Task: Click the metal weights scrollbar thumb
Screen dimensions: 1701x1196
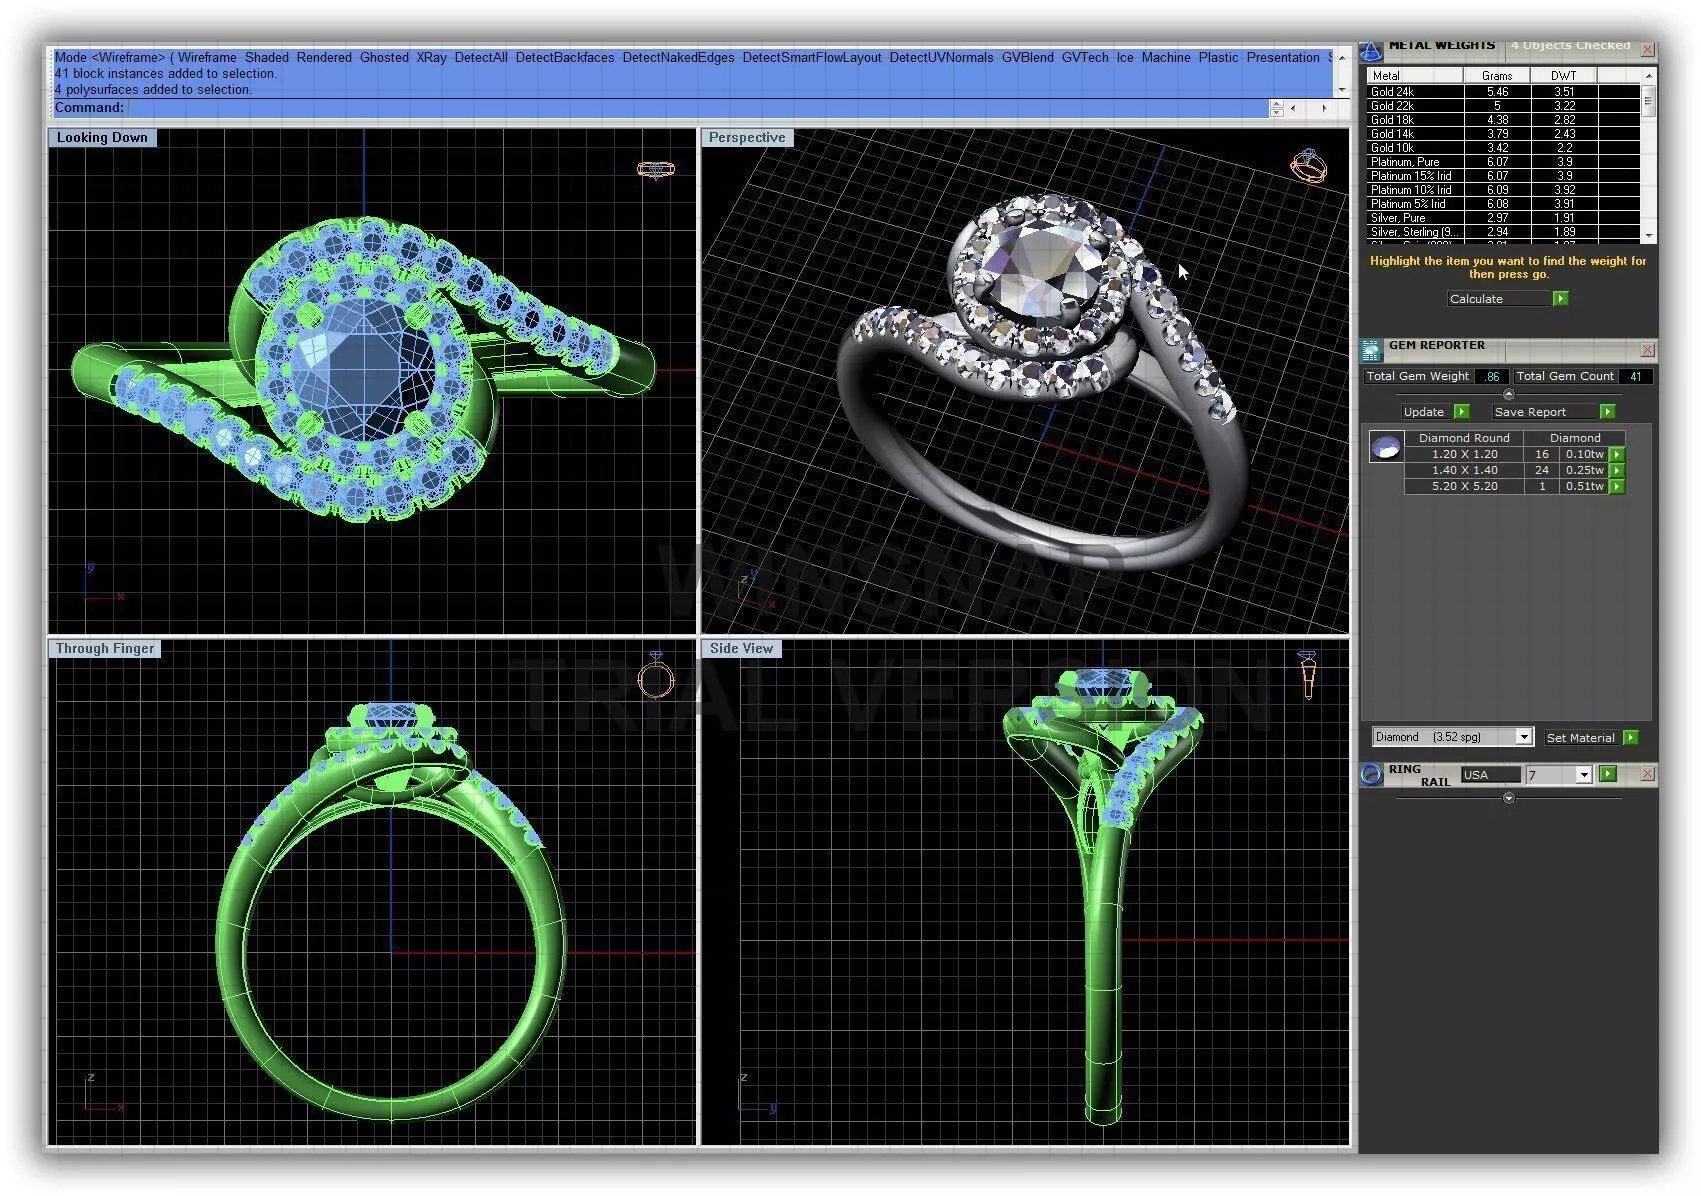Action: pos(1648,101)
